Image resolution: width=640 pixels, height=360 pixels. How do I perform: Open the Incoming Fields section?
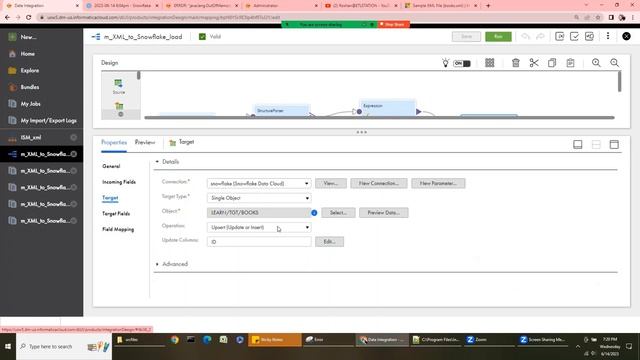coord(119,182)
